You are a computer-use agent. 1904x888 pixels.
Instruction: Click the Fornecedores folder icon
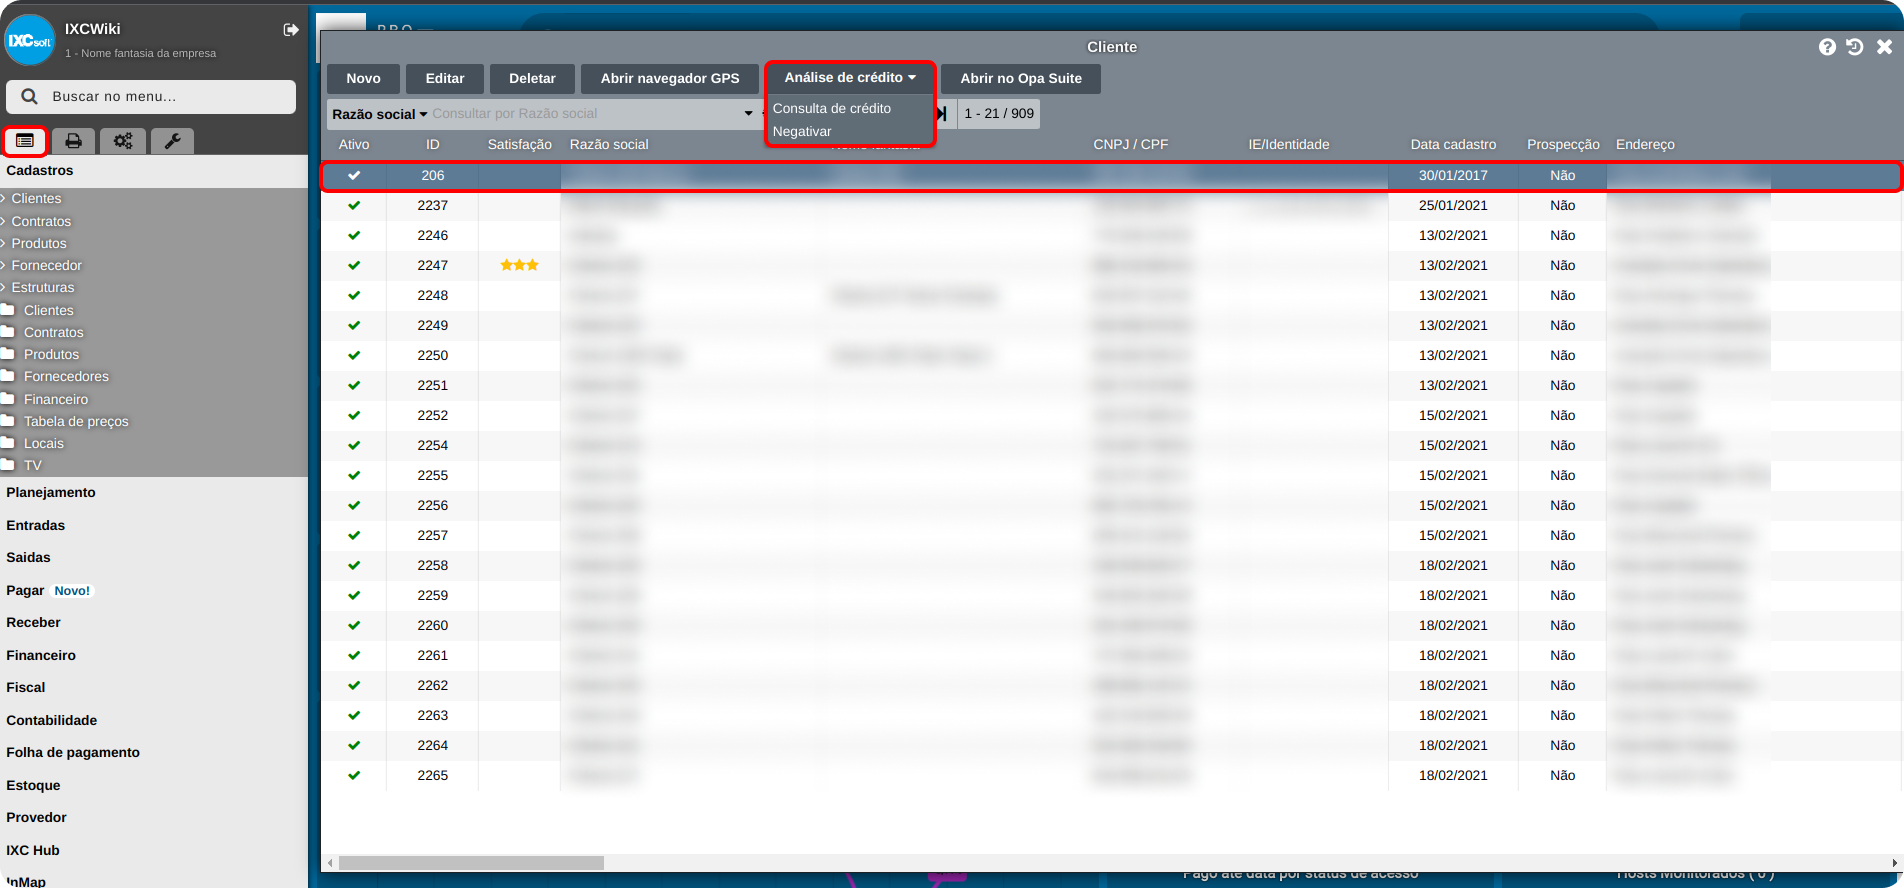pyautogui.click(x=8, y=376)
